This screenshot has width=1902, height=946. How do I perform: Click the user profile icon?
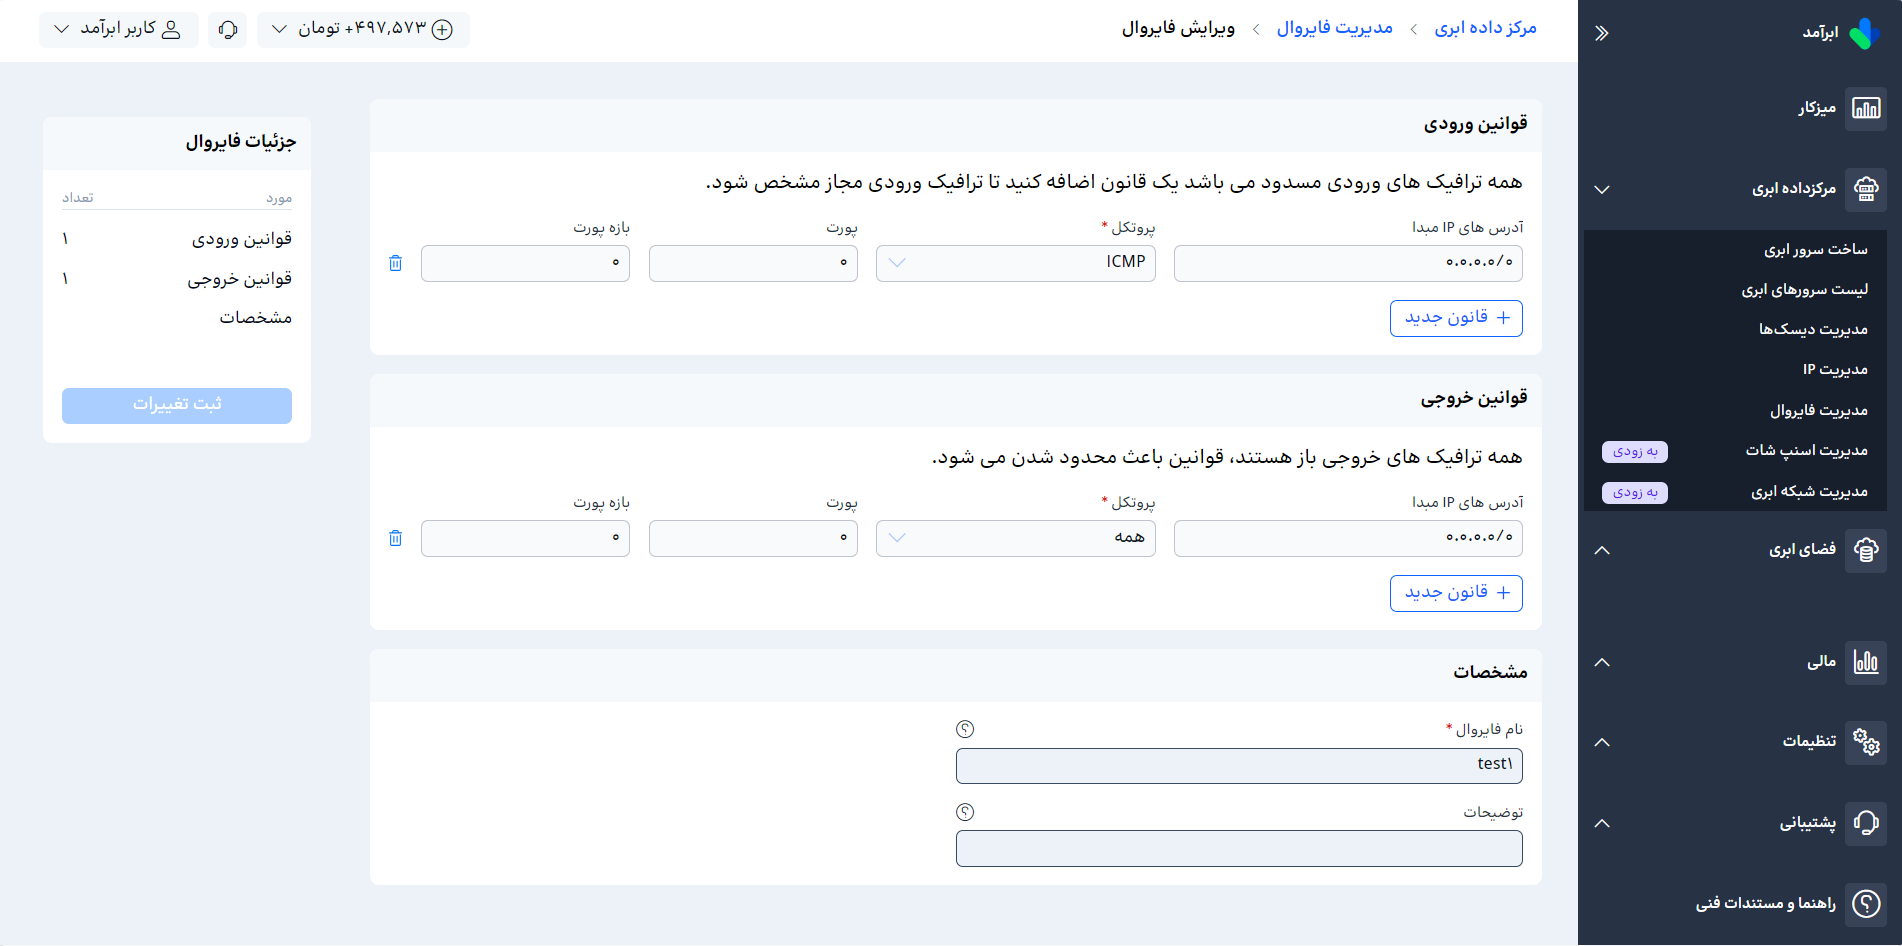171,29
